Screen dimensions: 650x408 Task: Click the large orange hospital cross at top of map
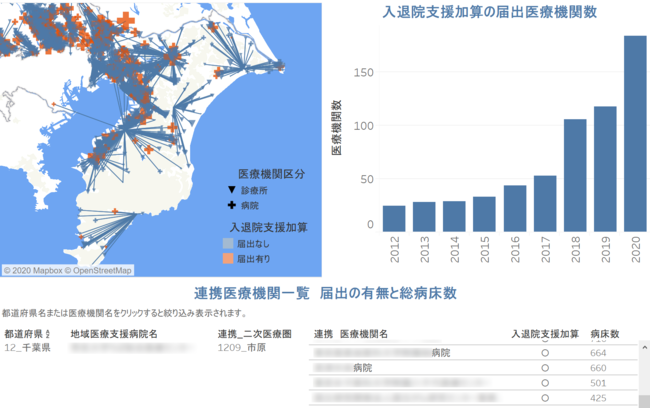point(127,23)
